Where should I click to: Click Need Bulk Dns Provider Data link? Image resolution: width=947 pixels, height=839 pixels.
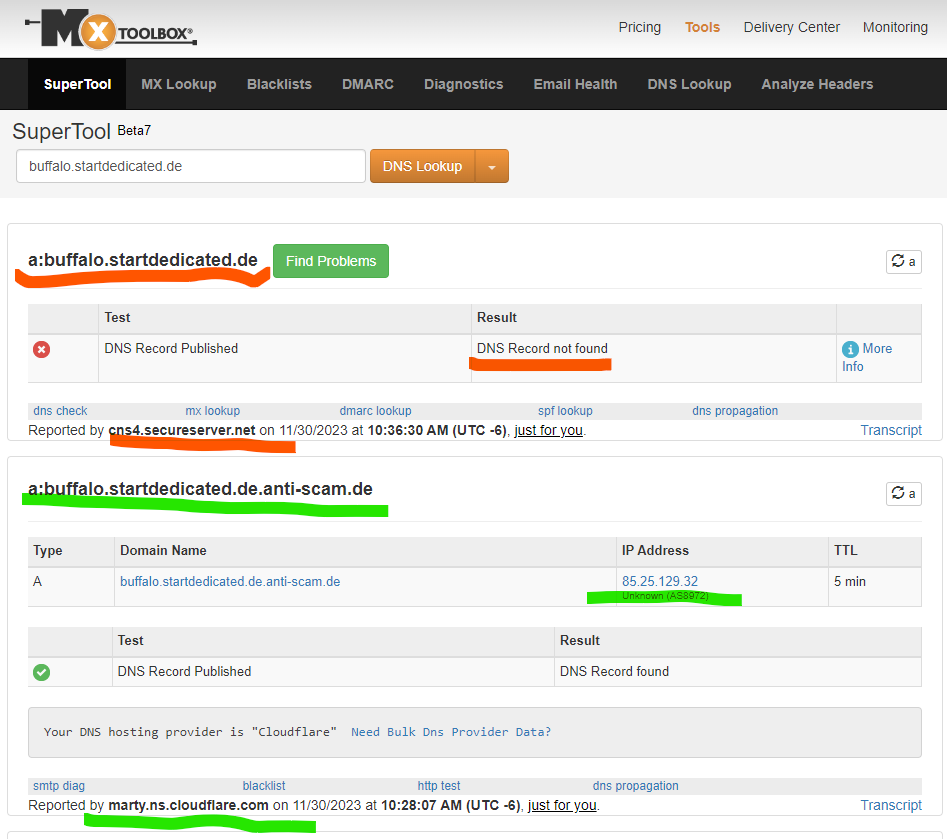tap(450, 732)
